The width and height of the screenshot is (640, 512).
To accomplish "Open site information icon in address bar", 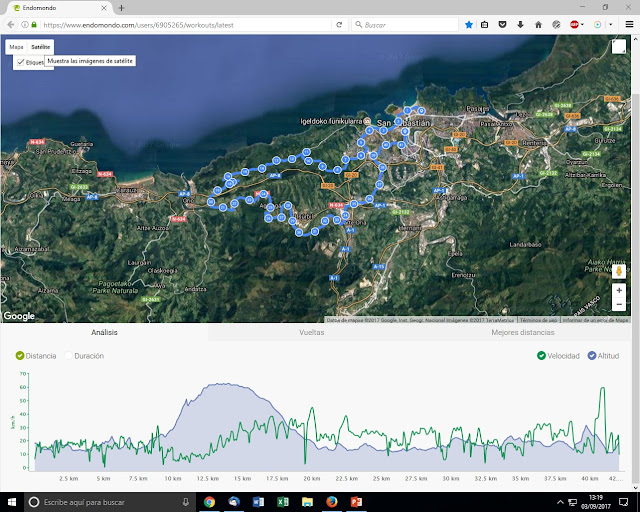I will (25, 25).
